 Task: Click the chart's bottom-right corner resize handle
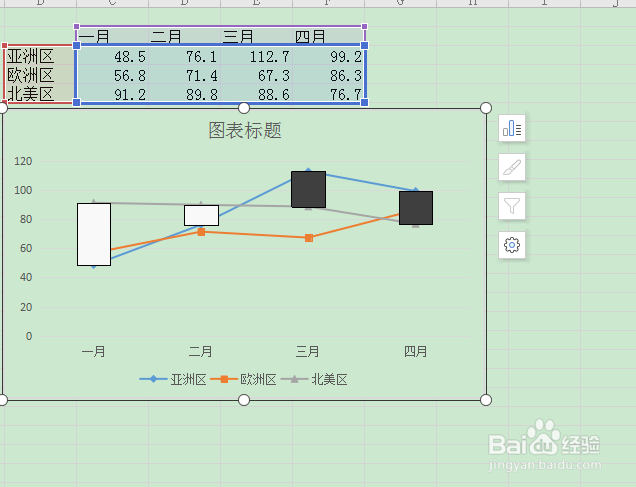coord(486,400)
